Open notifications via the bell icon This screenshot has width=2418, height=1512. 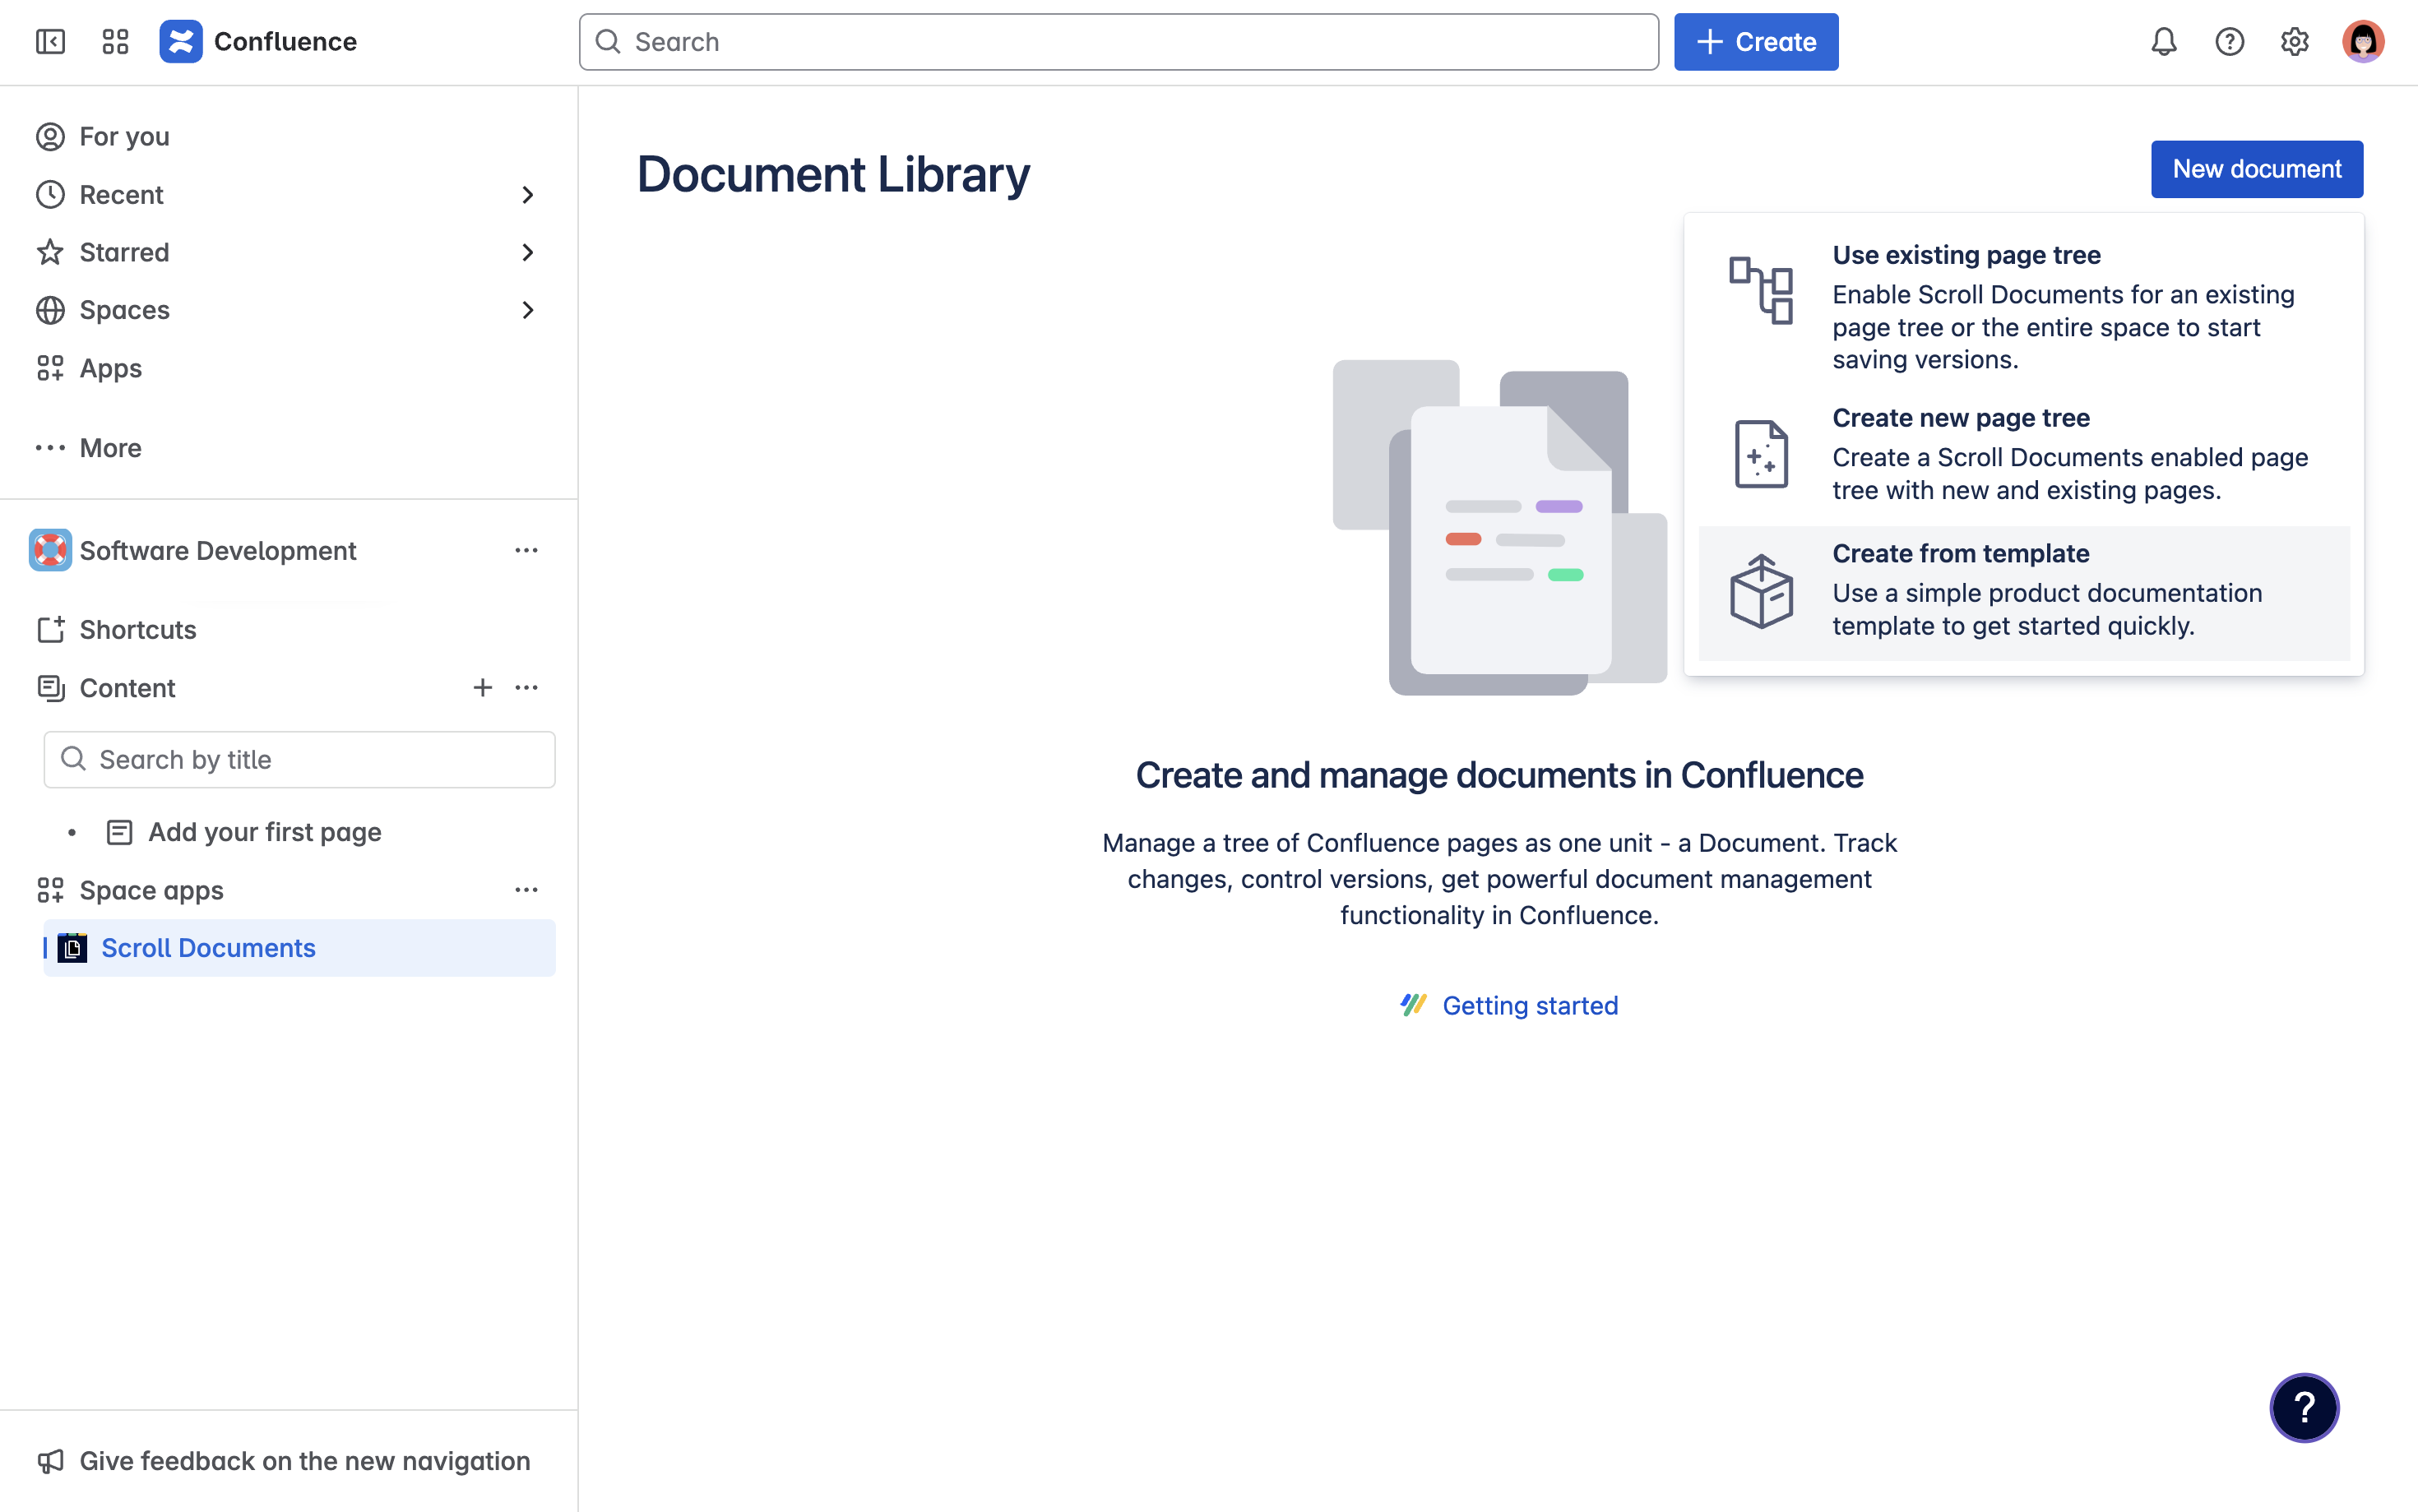2163,41
